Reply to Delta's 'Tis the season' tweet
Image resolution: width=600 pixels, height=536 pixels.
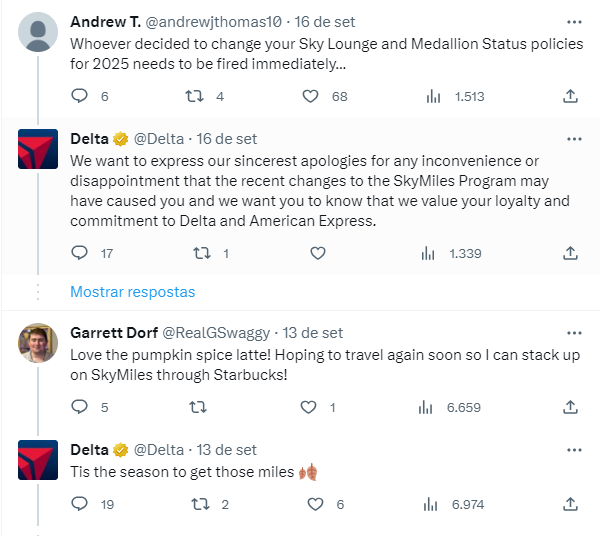click(x=81, y=505)
